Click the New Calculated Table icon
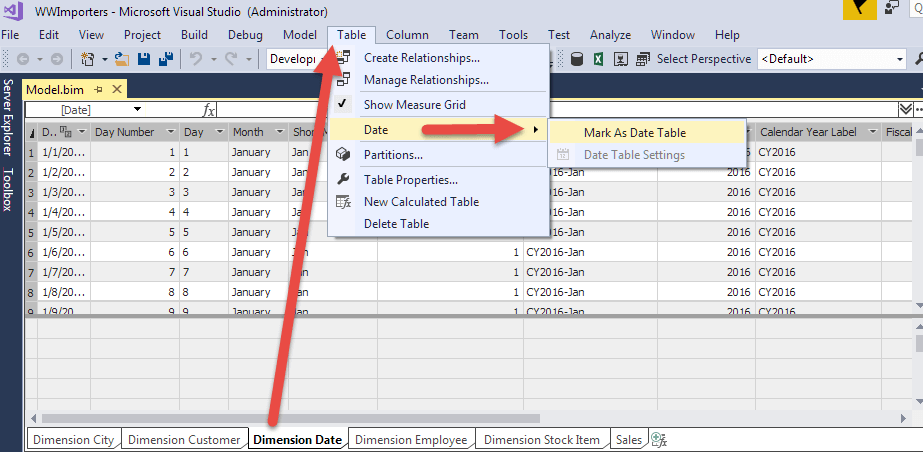 [x=343, y=202]
